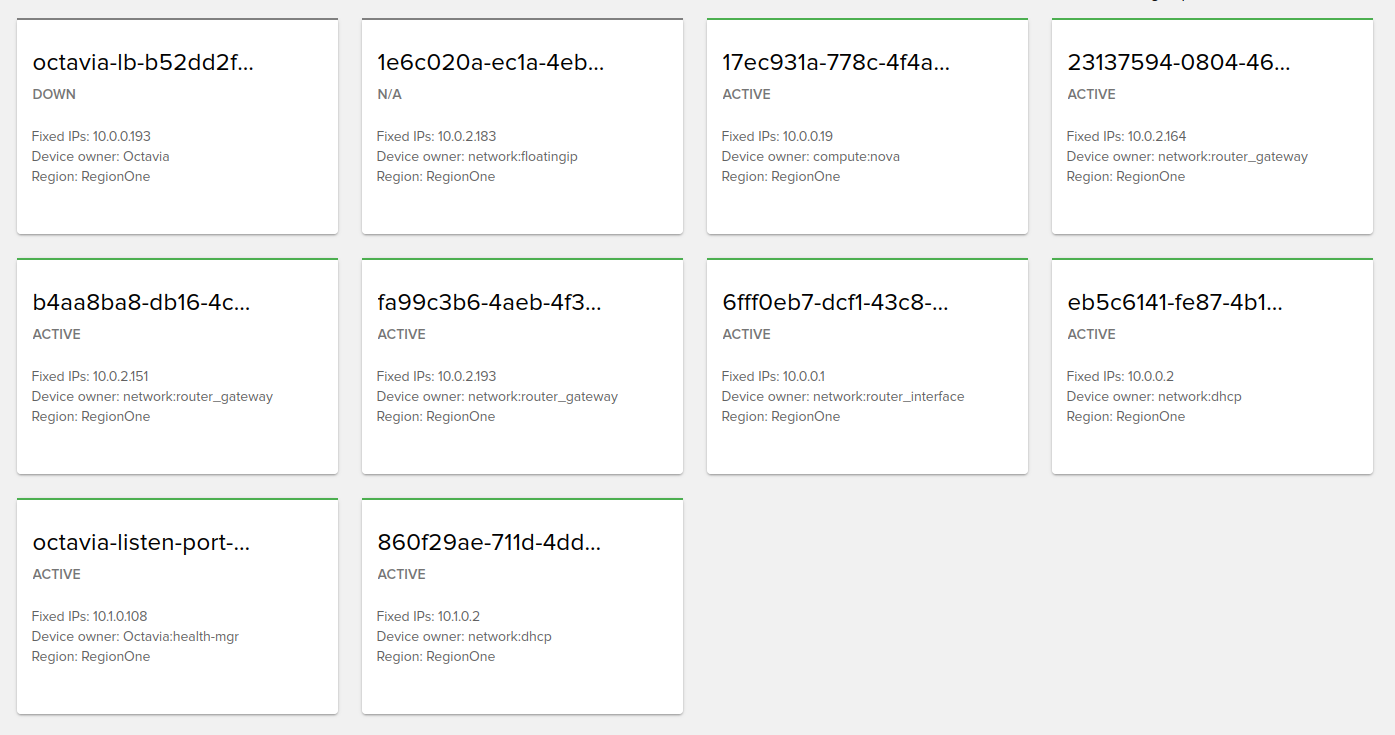Select the b4aa8ba8-db16-4c port card

click(139, 302)
